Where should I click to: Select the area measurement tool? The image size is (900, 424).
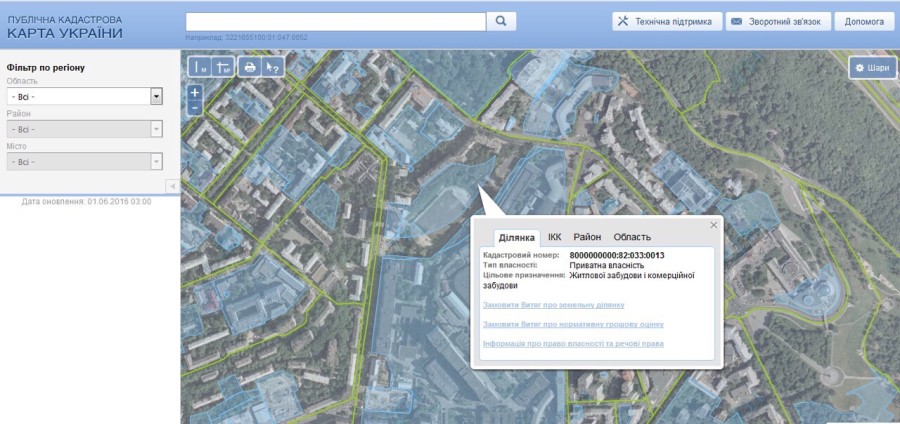pos(222,67)
